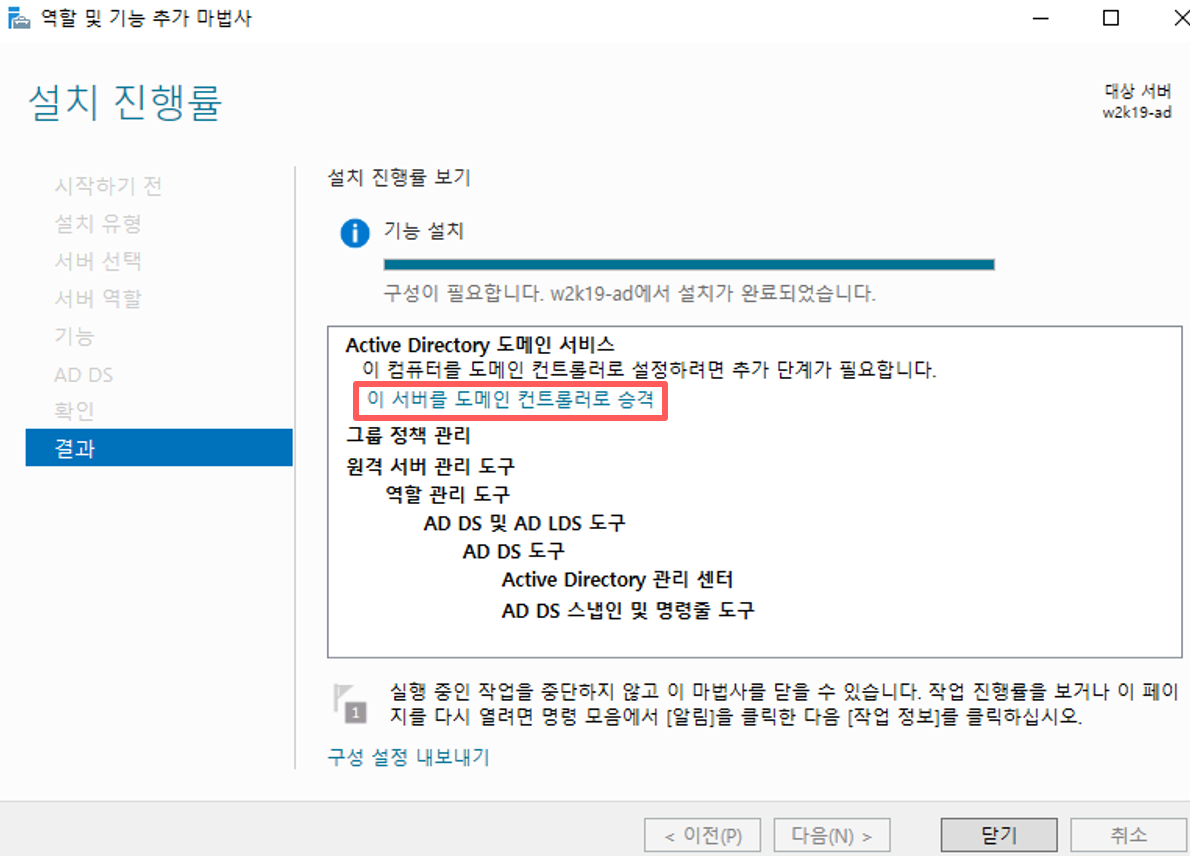Click the 다음(N) button
Viewport: 1190px width, 856px height.
tap(832, 835)
